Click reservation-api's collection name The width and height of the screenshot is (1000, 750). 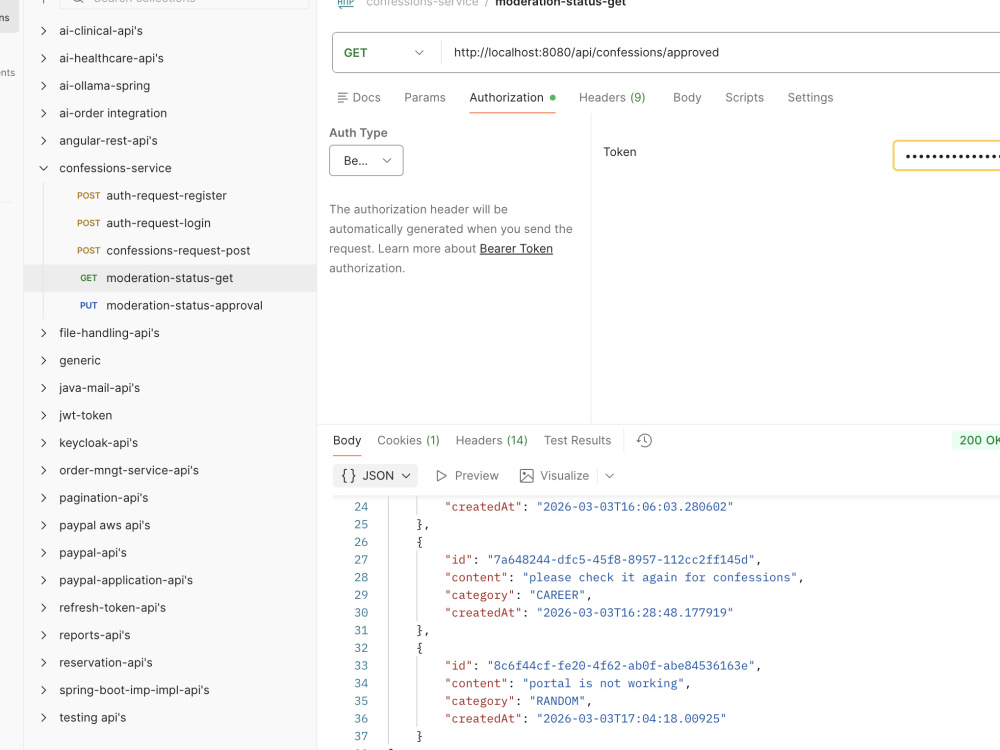tap(106, 663)
